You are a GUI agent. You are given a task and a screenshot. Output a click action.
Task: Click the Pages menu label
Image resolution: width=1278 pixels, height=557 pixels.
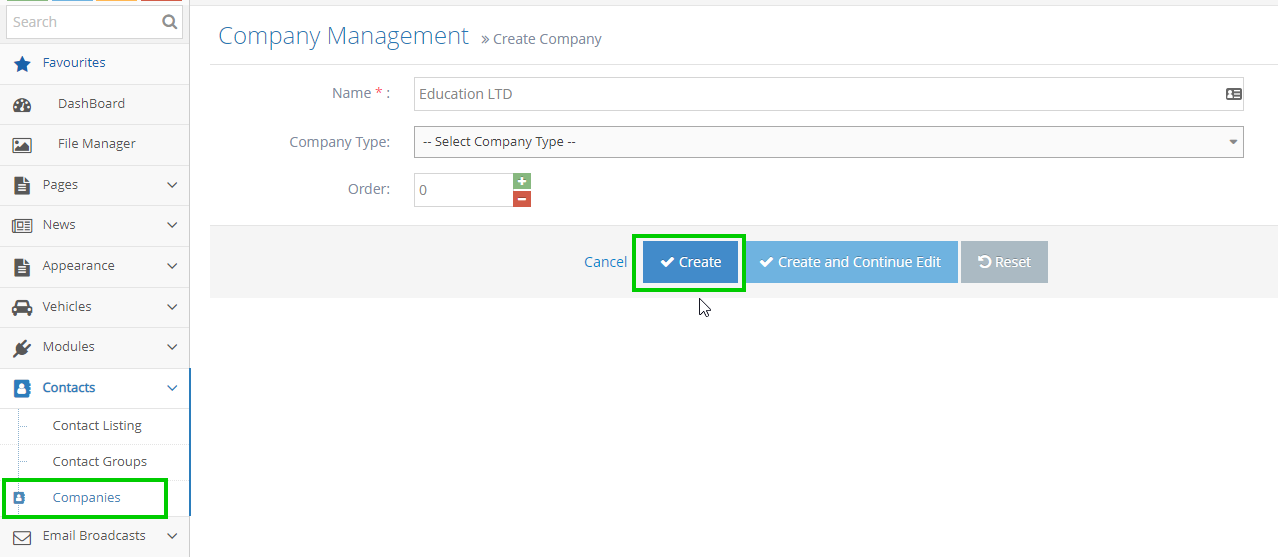pyautogui.click(x=60, y=185)
